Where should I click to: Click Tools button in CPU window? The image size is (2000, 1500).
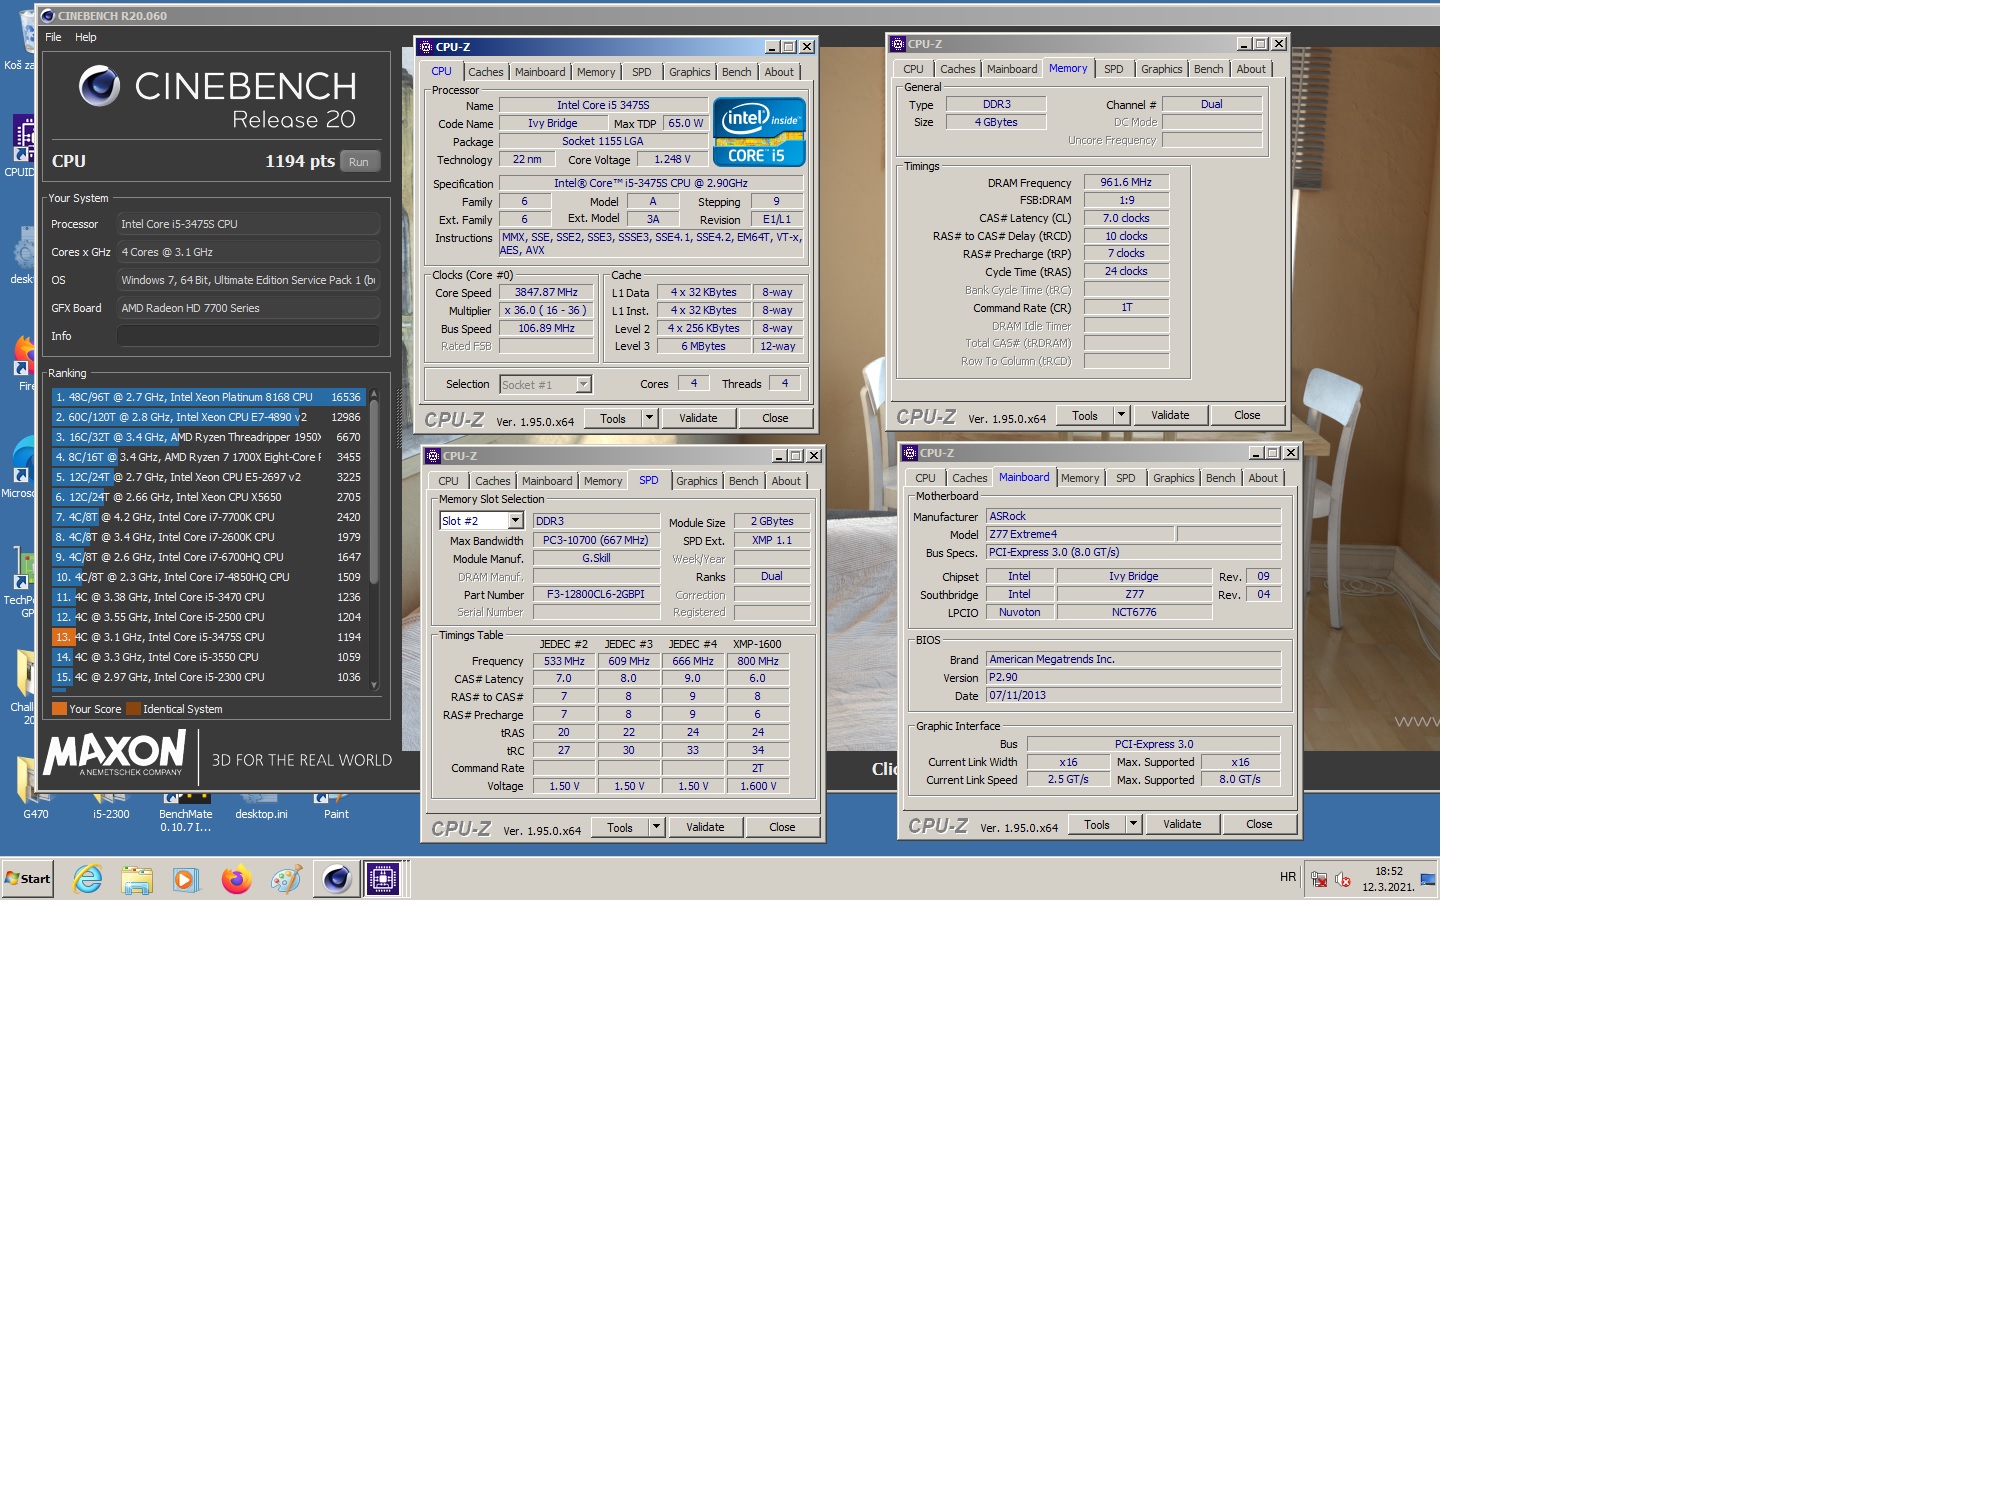[x=613, y=418]
